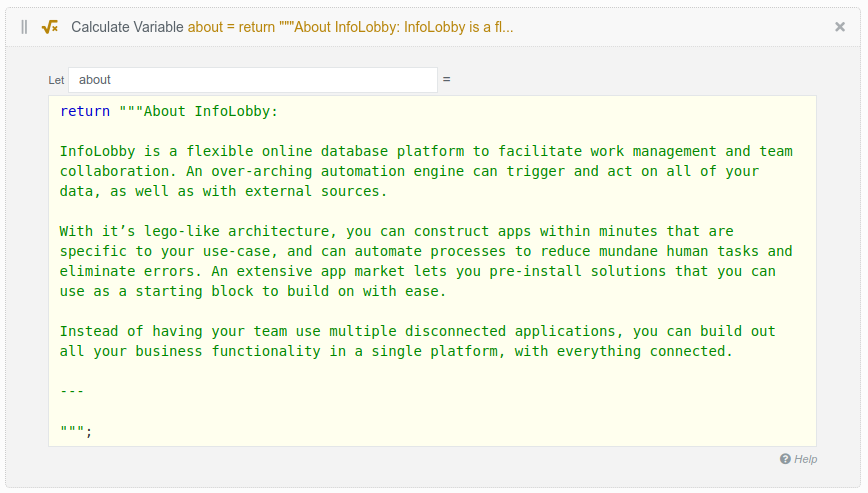The height and width of the screenshot is (493, 868).
Task: Click line starting 'collaboration. An over-arching'
Action: pyautogui.click(x=409, y=172)
